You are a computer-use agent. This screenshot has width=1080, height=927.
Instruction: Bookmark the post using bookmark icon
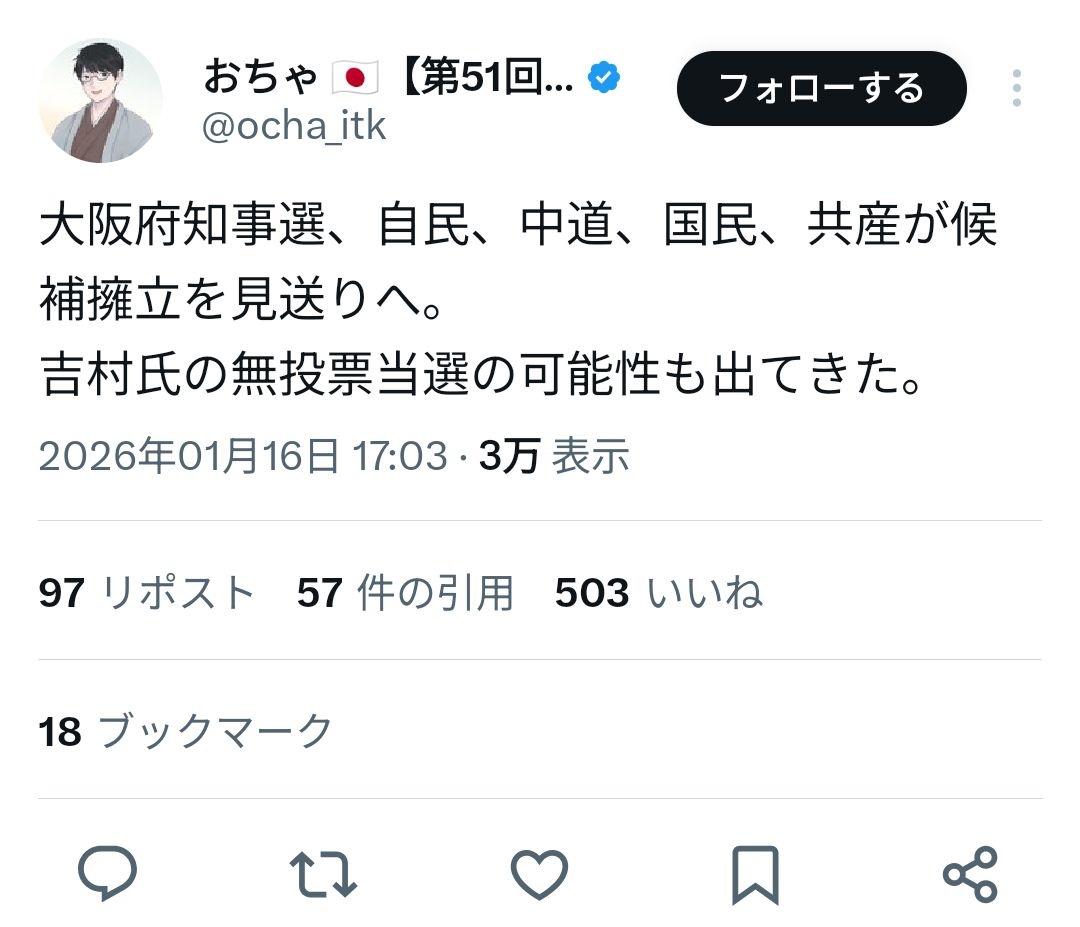pyautogui.click(x=755, y=875)
